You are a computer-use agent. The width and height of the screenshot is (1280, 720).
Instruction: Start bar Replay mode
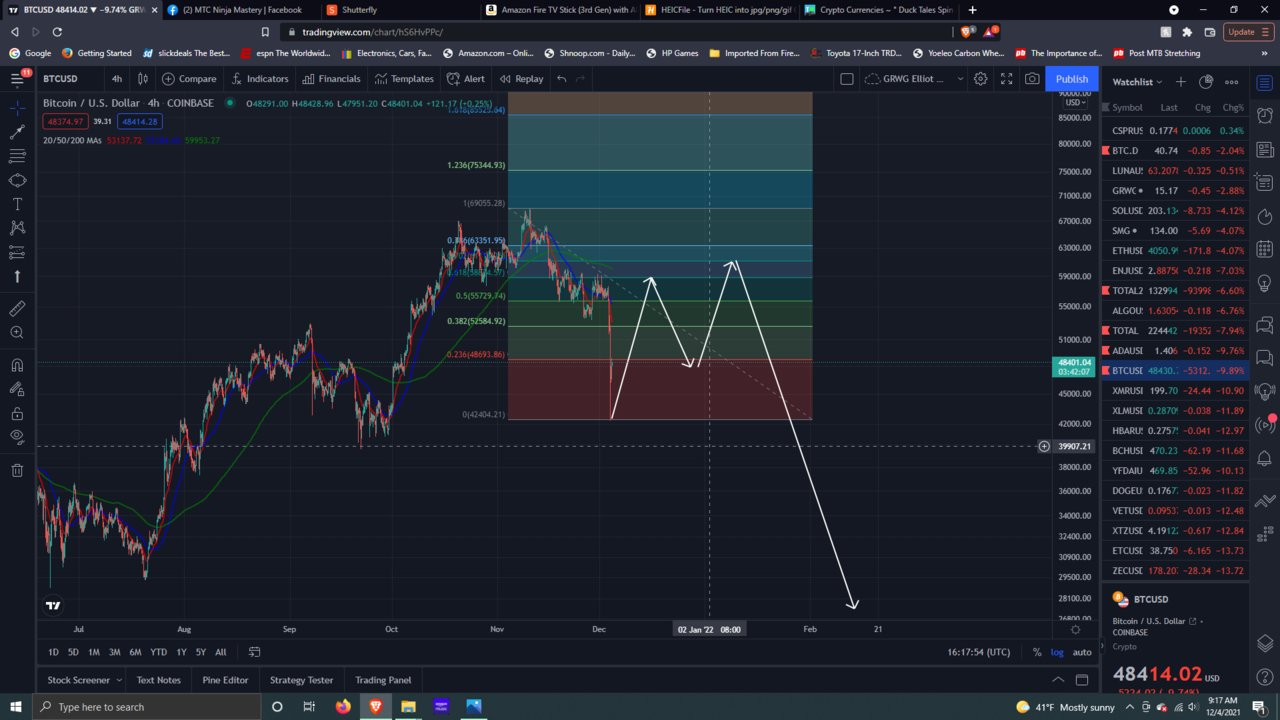tap(521, 79)
